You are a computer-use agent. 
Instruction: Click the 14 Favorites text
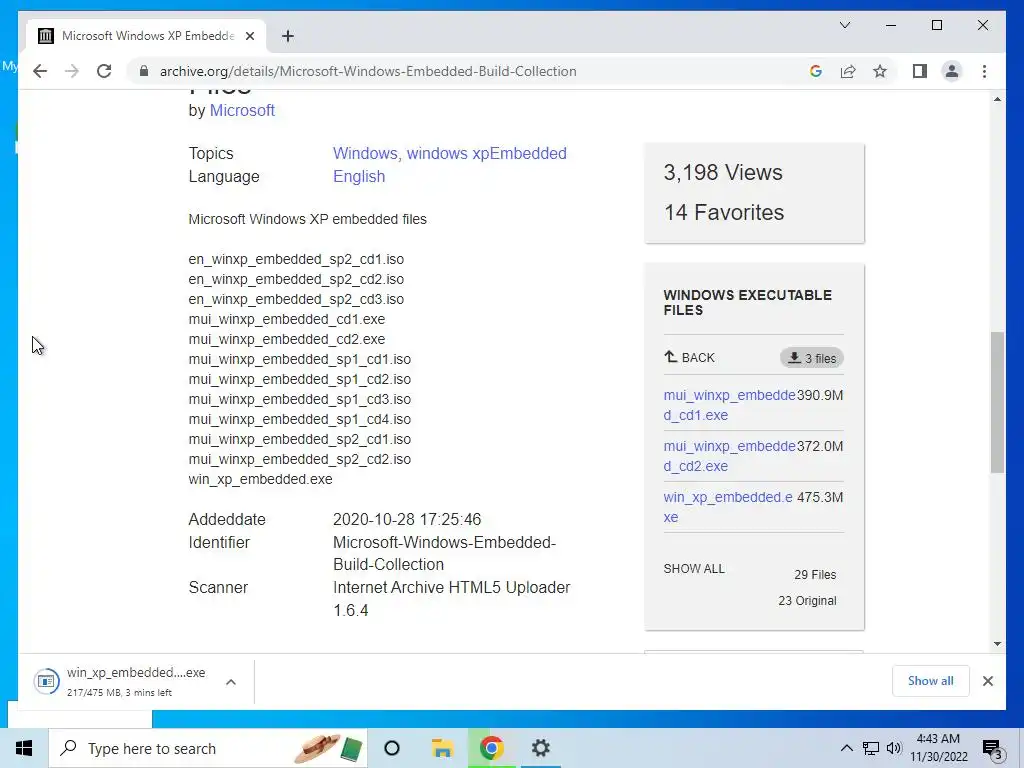724,212
